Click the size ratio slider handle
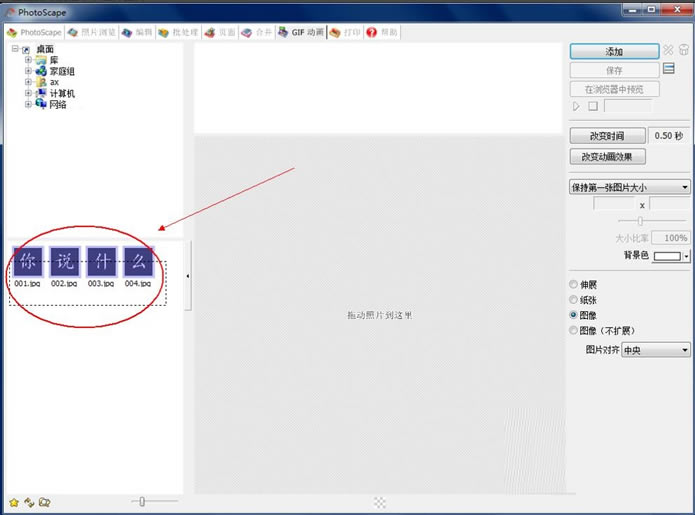The image size is (695, 515). coord(640,220)
